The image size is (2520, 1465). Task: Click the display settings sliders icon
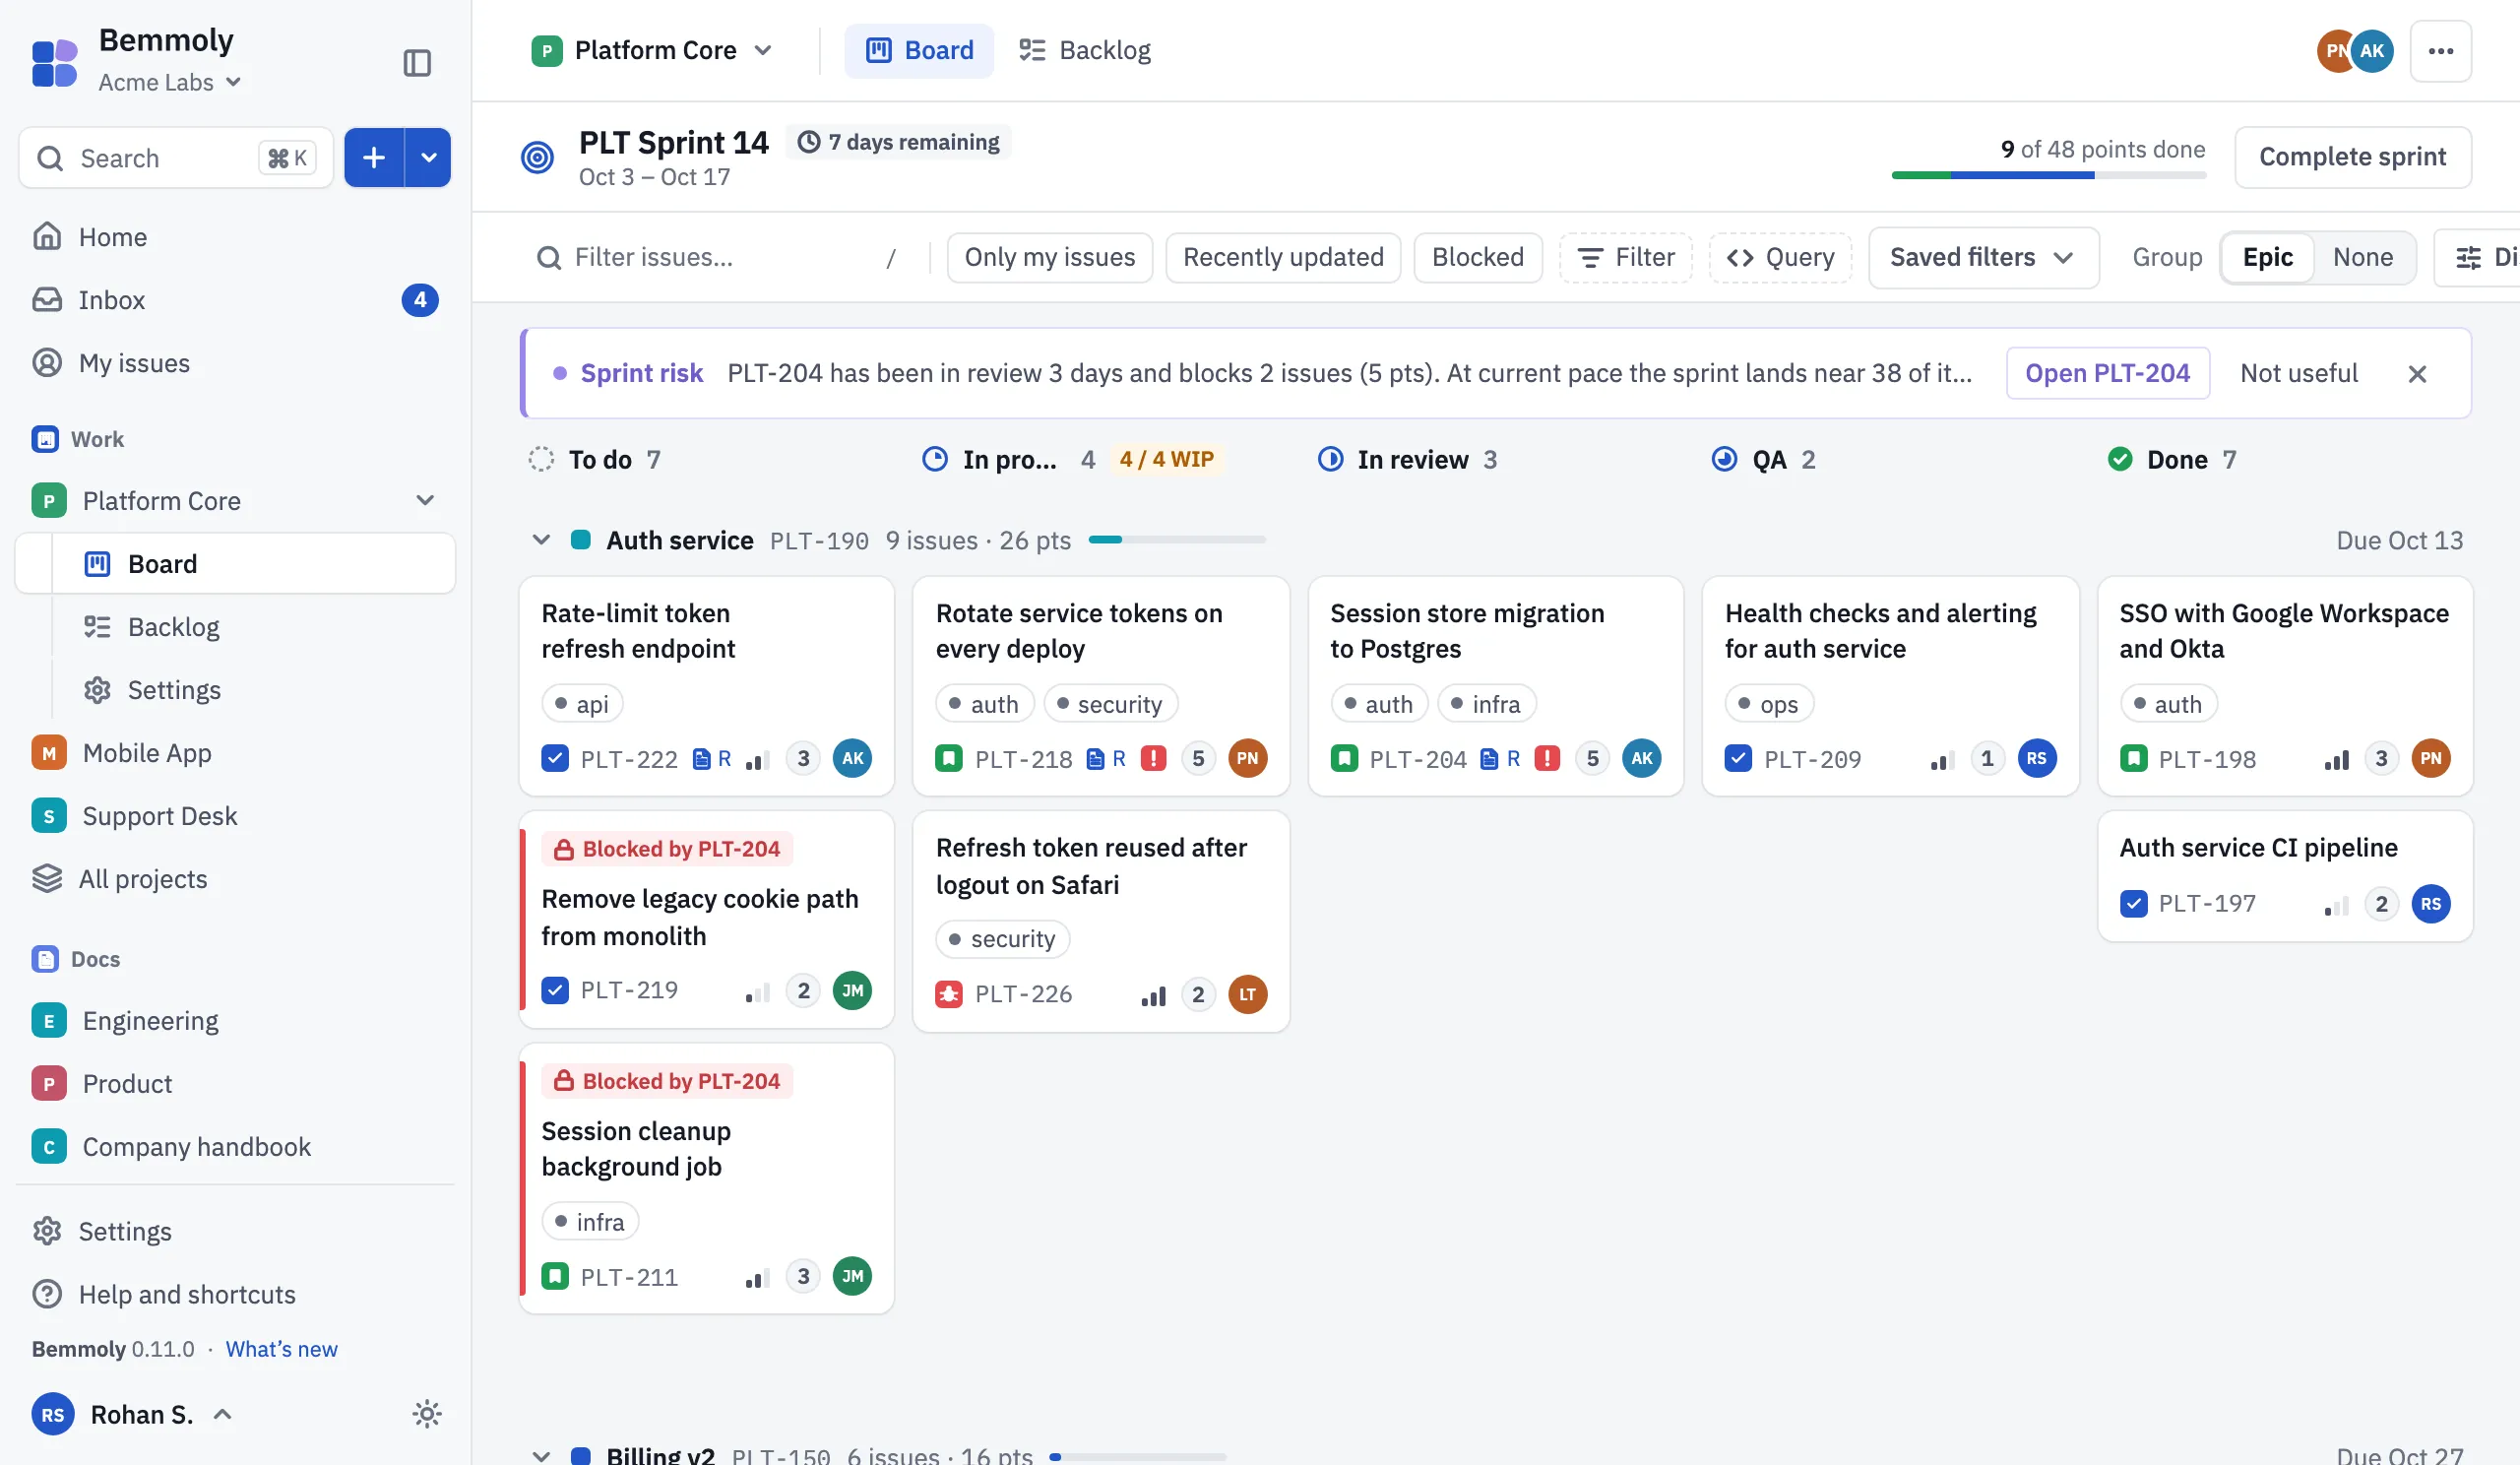(x=2469, y=257)
